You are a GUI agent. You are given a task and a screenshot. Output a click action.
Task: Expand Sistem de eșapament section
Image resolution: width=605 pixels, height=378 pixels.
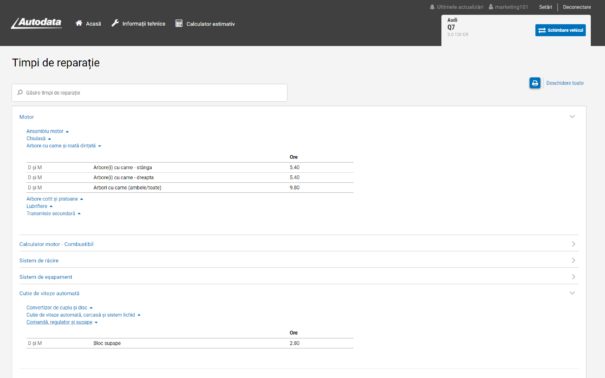point(299,277)
